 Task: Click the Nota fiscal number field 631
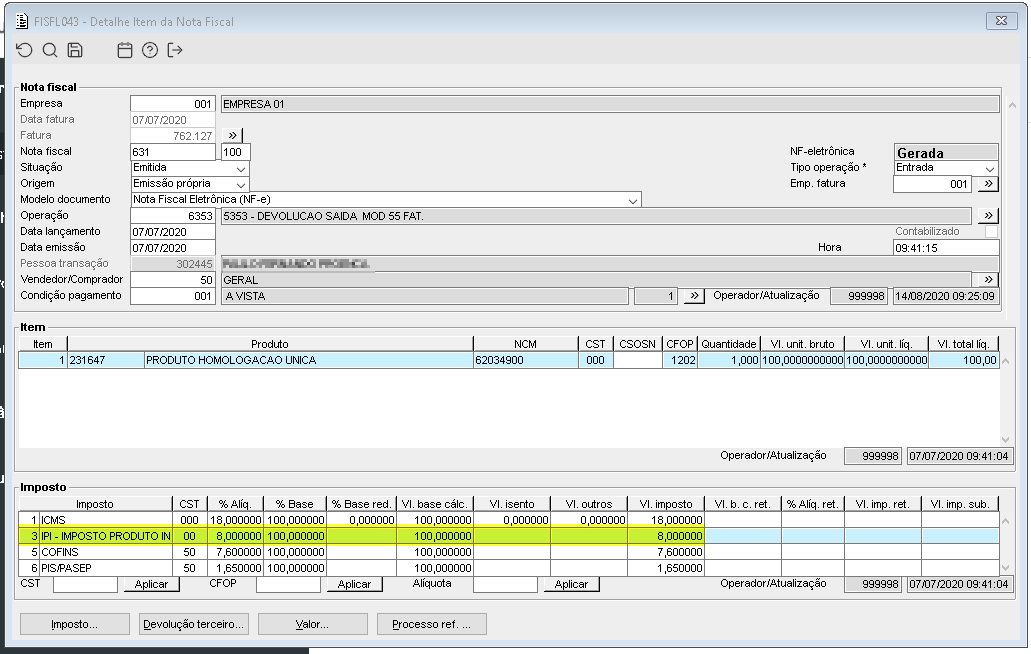173,152
